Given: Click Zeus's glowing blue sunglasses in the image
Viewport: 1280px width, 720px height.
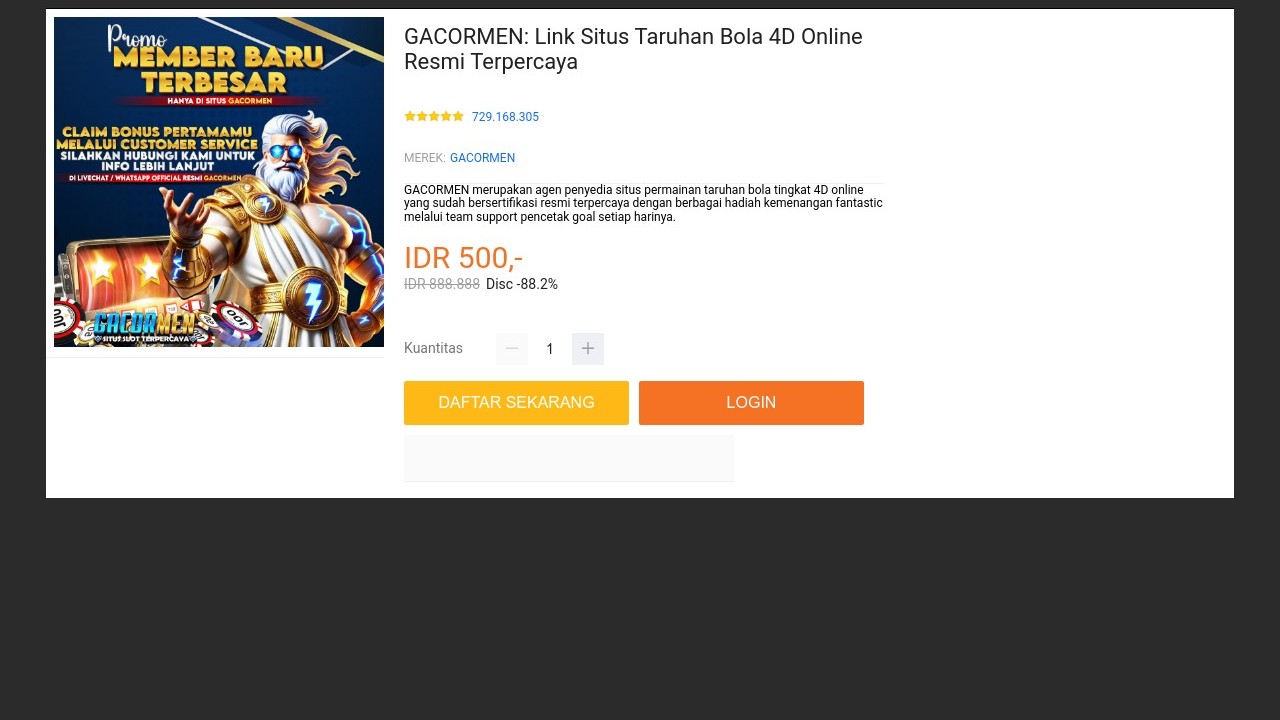Looking at the screenshot, I should pos(286,153).
